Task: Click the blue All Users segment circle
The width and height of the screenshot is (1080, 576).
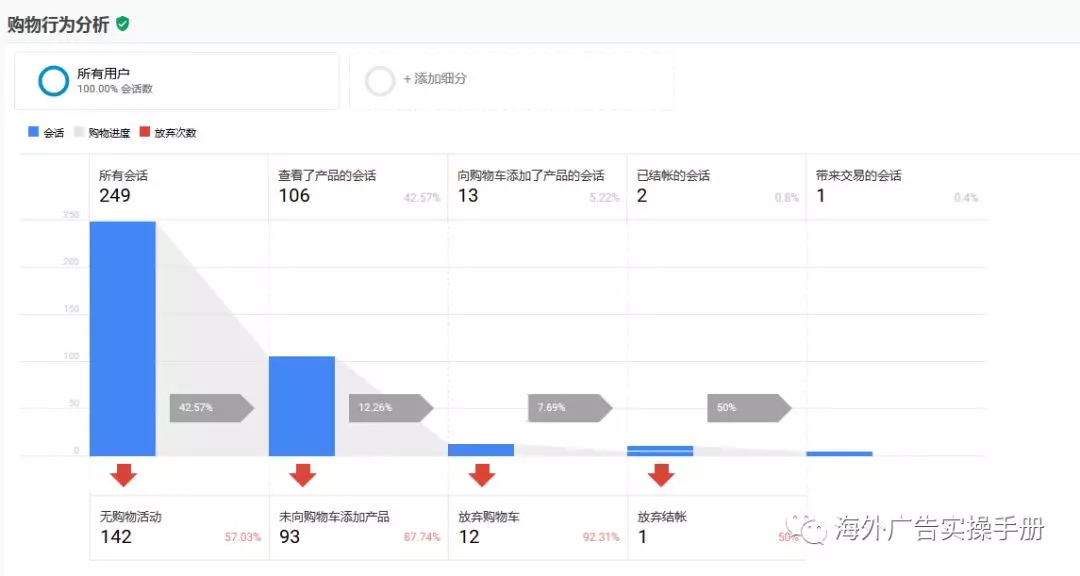Action: tap(53, 81)
